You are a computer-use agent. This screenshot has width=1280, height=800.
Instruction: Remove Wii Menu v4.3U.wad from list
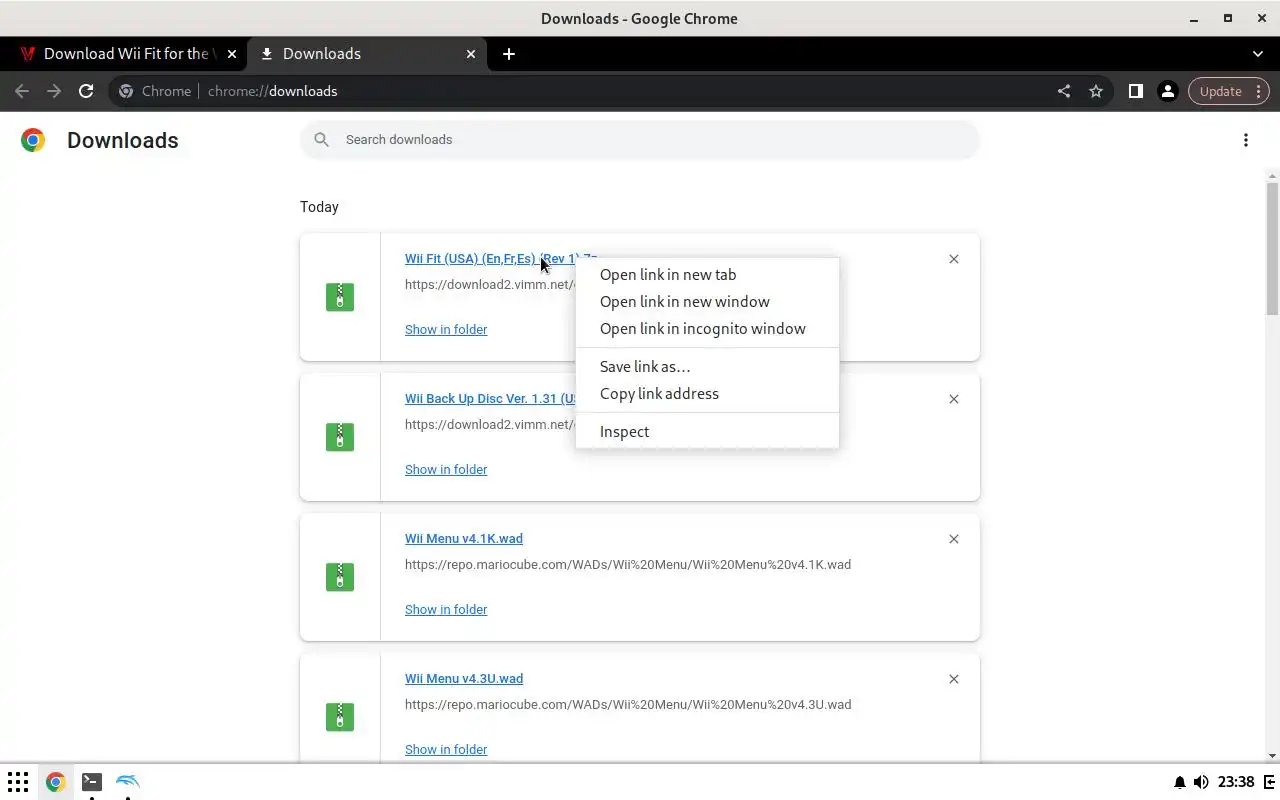pyautogui.click(x=954, y=679)
